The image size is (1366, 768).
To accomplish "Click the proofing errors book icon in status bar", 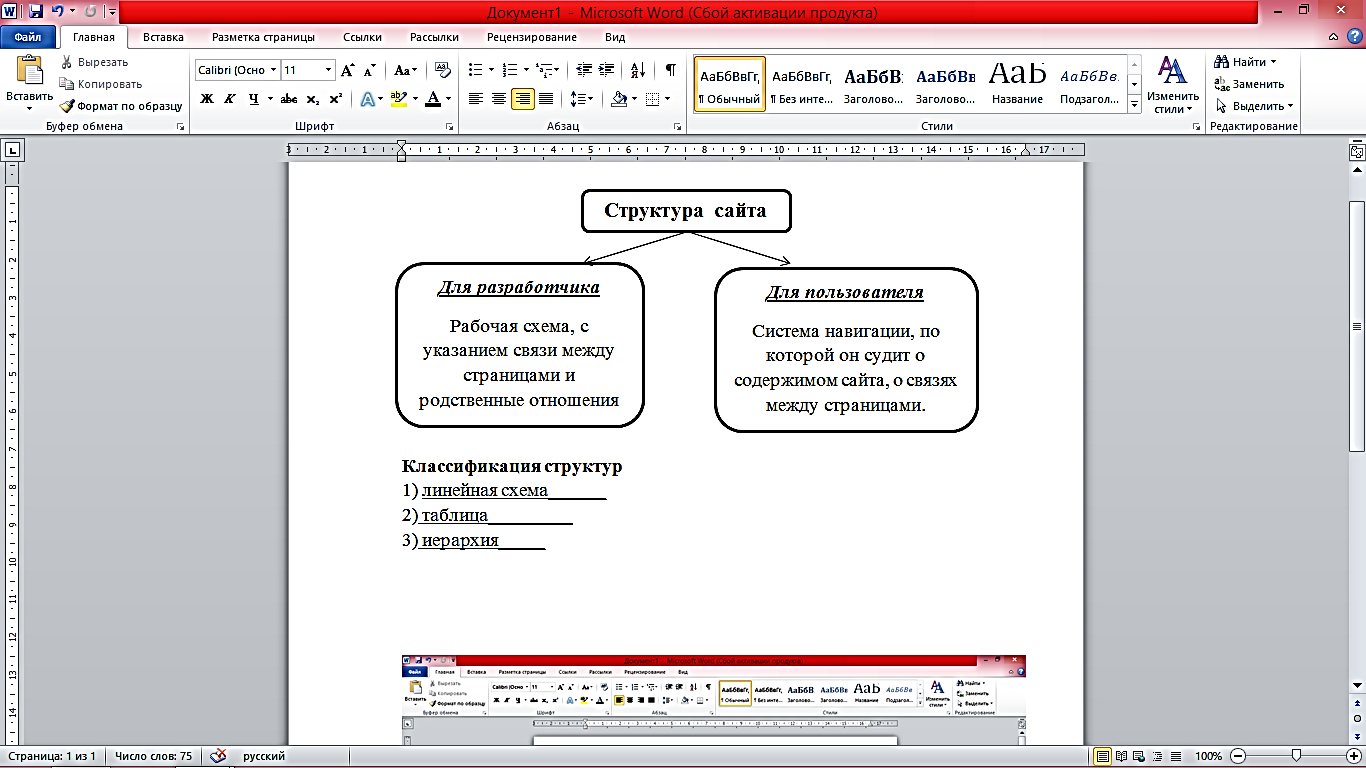I will [x=219, y=756].
